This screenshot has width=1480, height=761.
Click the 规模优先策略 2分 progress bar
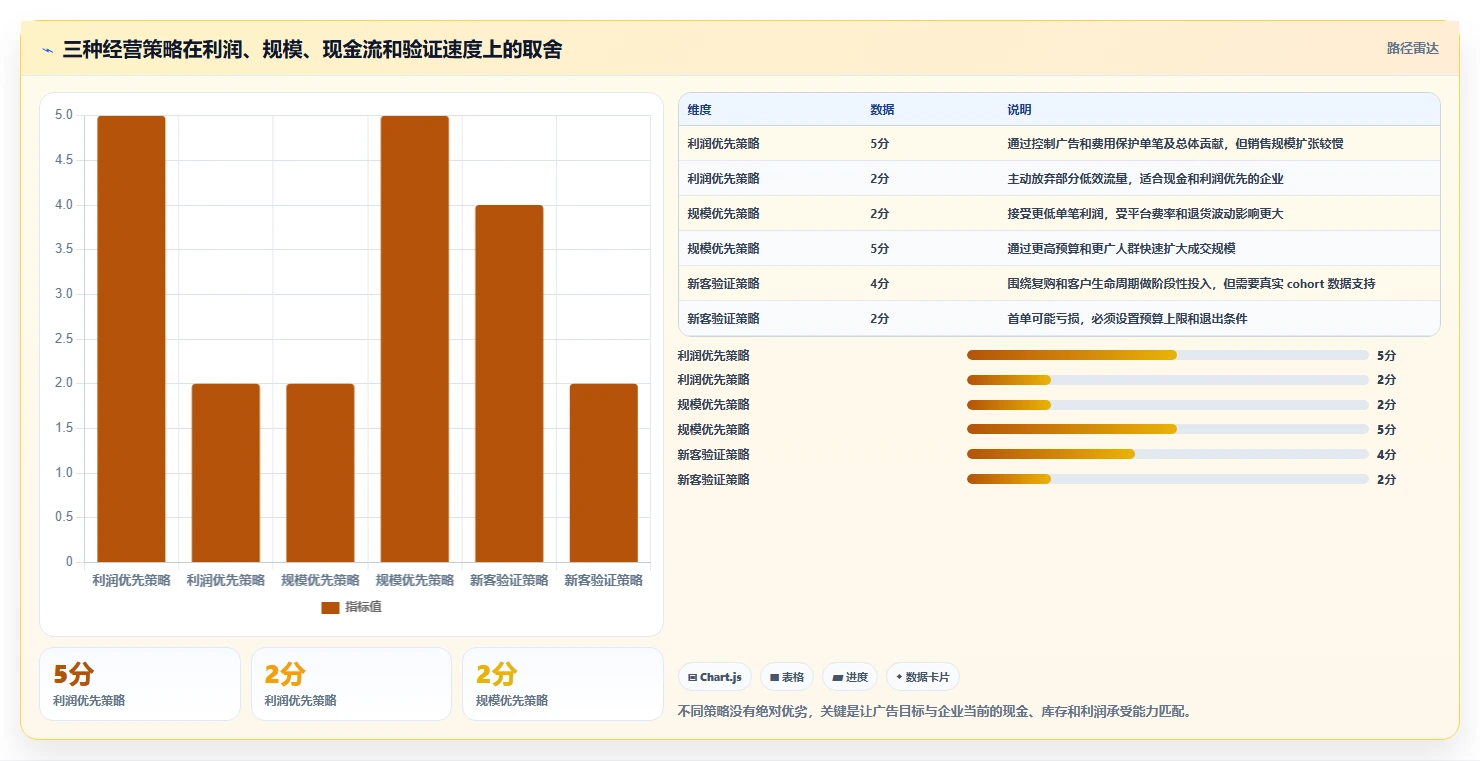[1167, 405]
